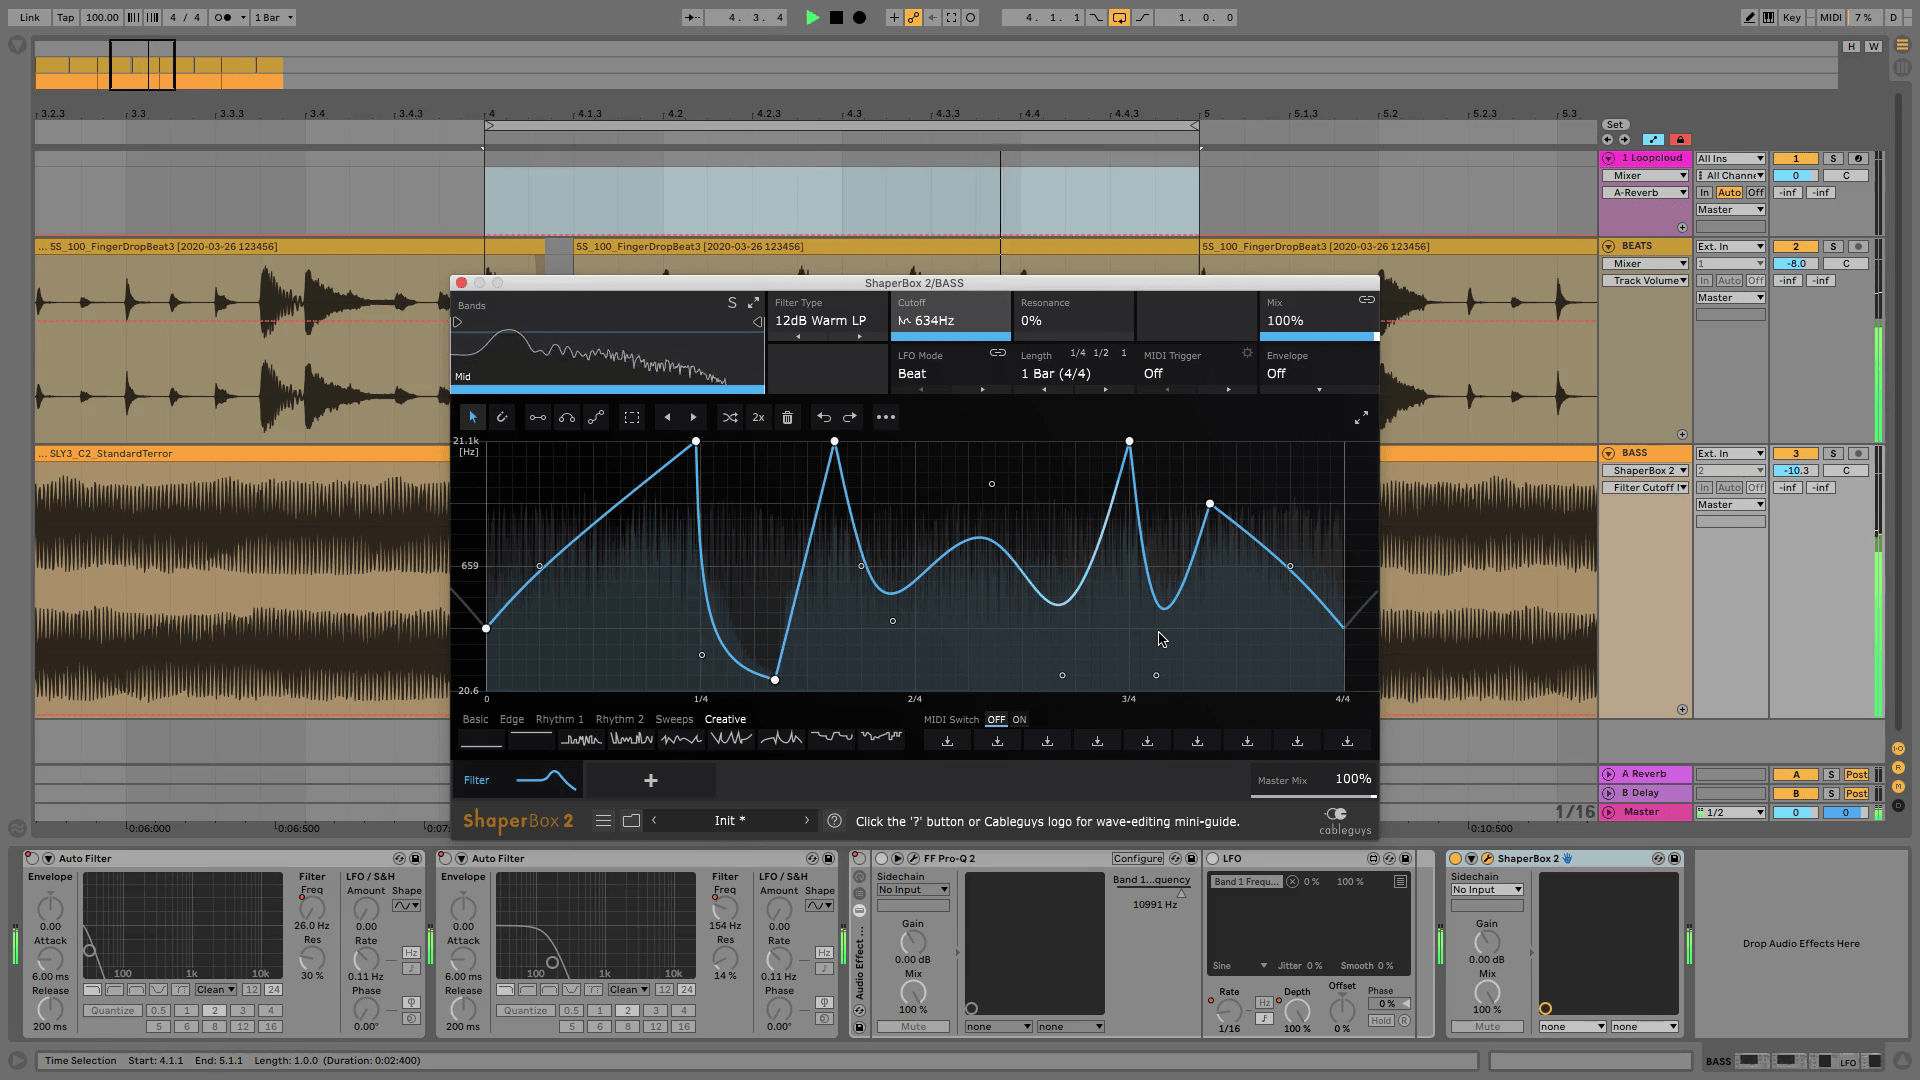The image size is (1920, 1080).
Task: Switch to the Basic waveform tab
Action: [475, 720]
